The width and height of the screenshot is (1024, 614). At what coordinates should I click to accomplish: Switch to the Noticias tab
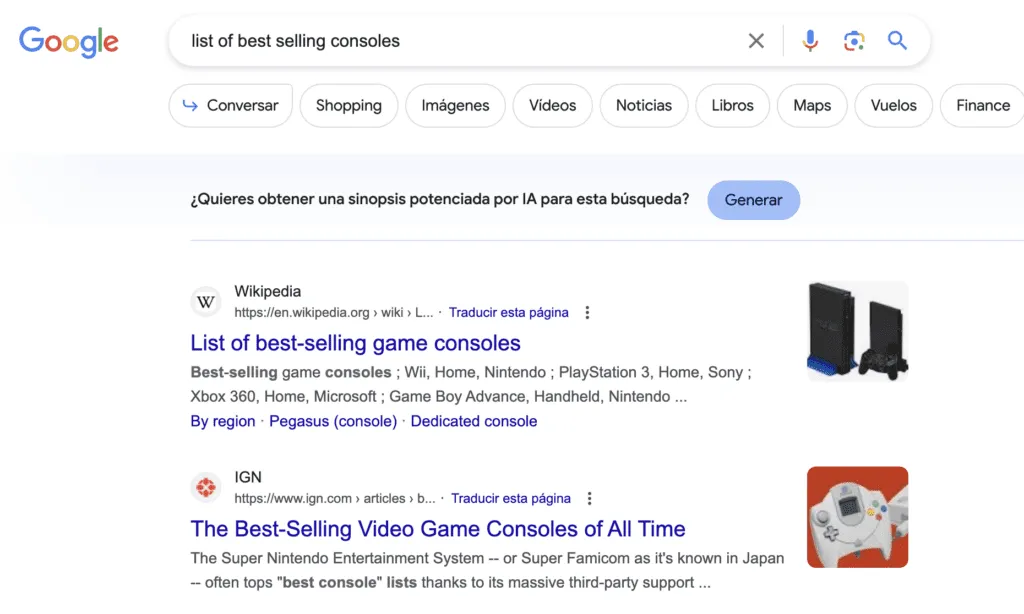click(x=643, y=105)
